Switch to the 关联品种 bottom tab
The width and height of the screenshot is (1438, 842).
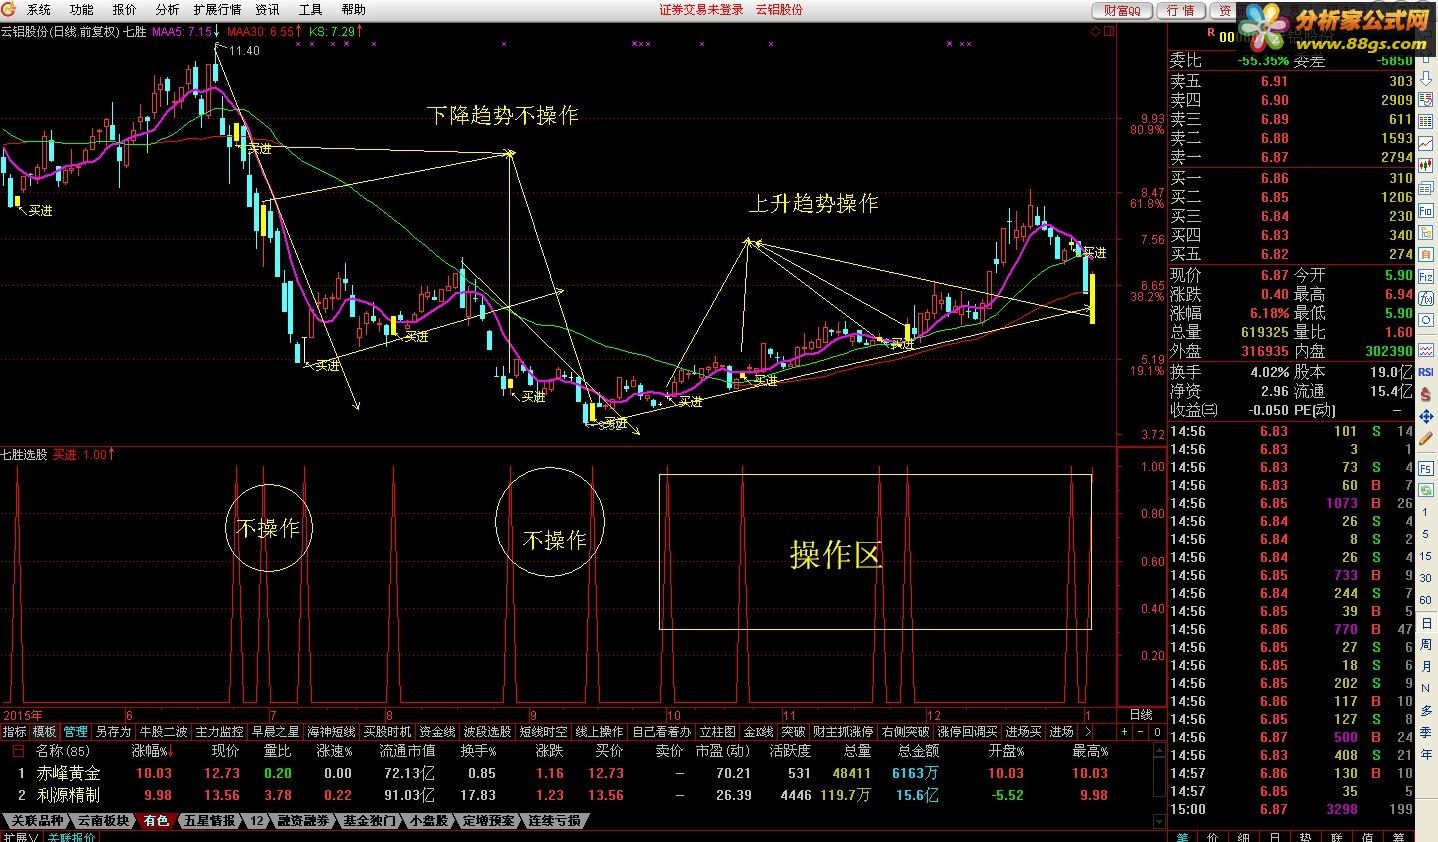[x=37, y=821]
